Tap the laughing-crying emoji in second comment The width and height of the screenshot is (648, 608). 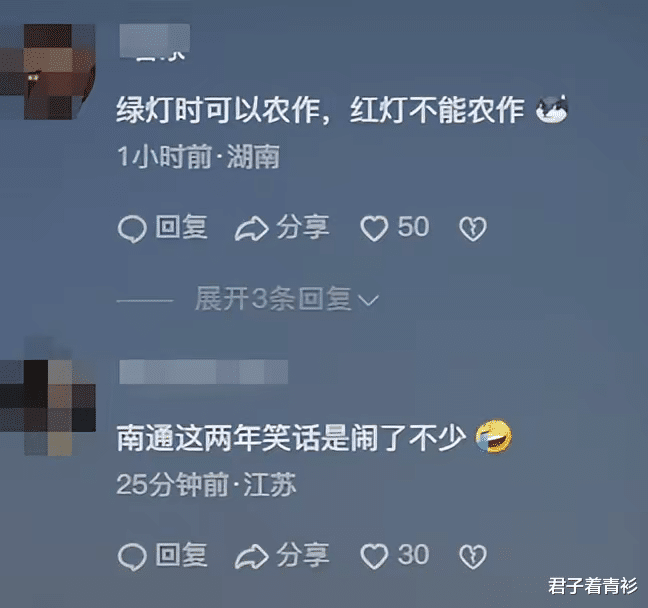point(494,437)
